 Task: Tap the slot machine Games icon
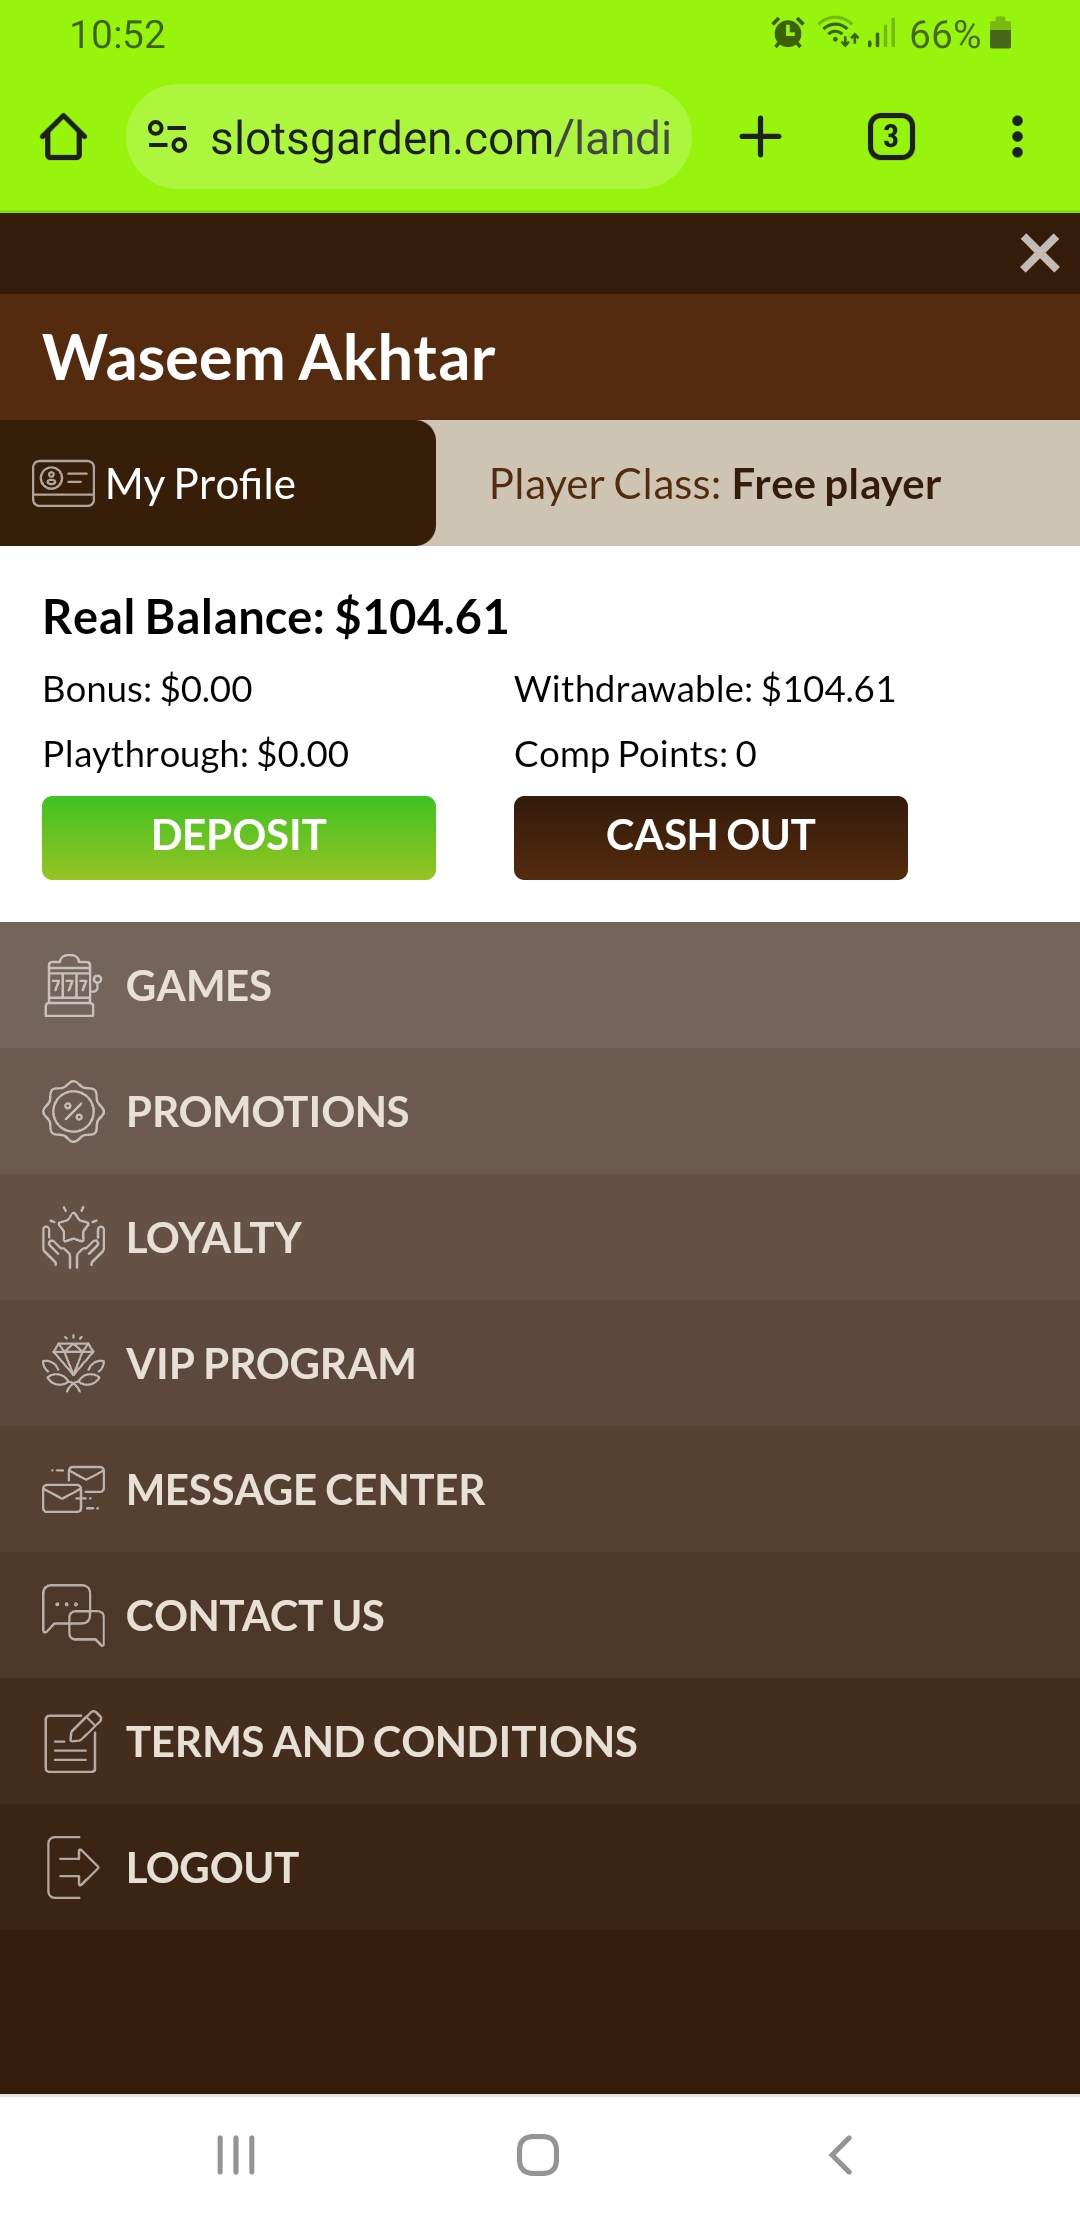73,986
